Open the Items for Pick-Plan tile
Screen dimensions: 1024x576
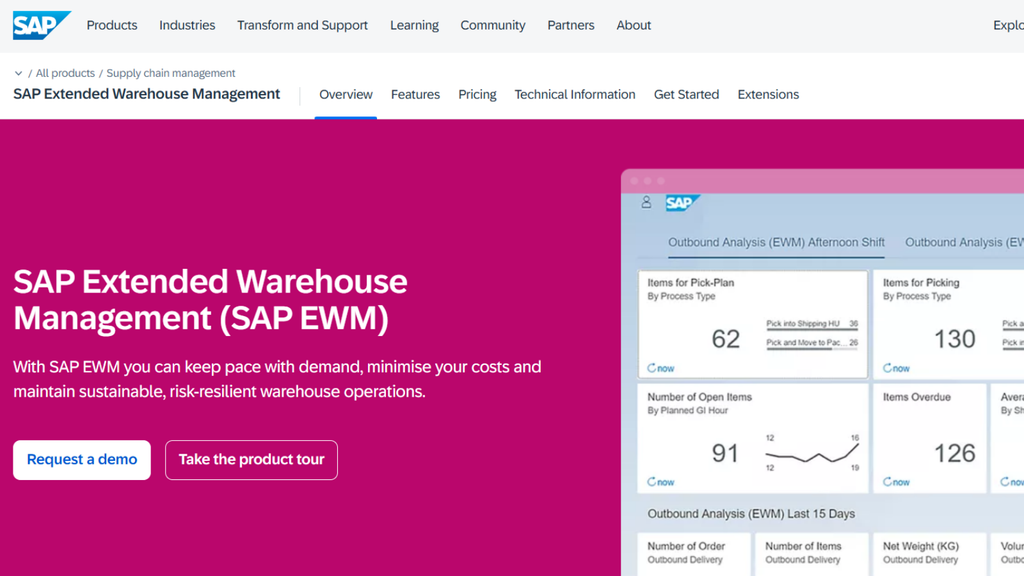click(753, 325)
